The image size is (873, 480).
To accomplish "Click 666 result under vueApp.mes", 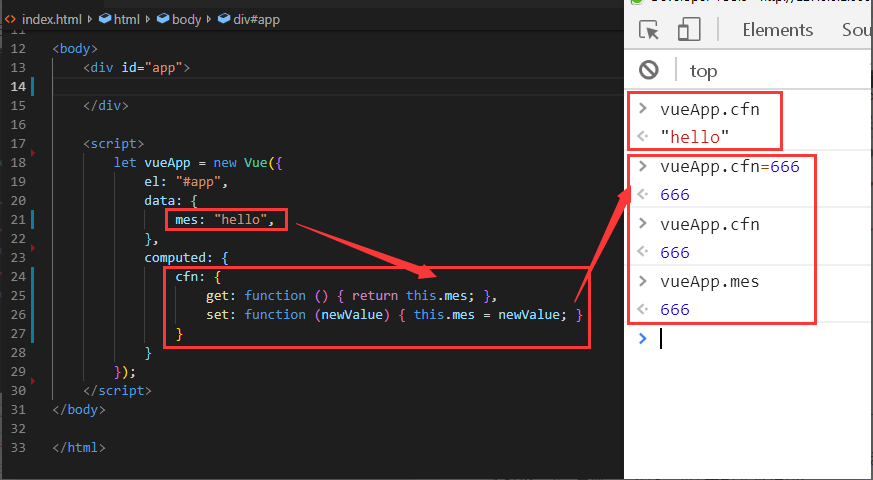I will pyautogui.click(x=675, y=310).
